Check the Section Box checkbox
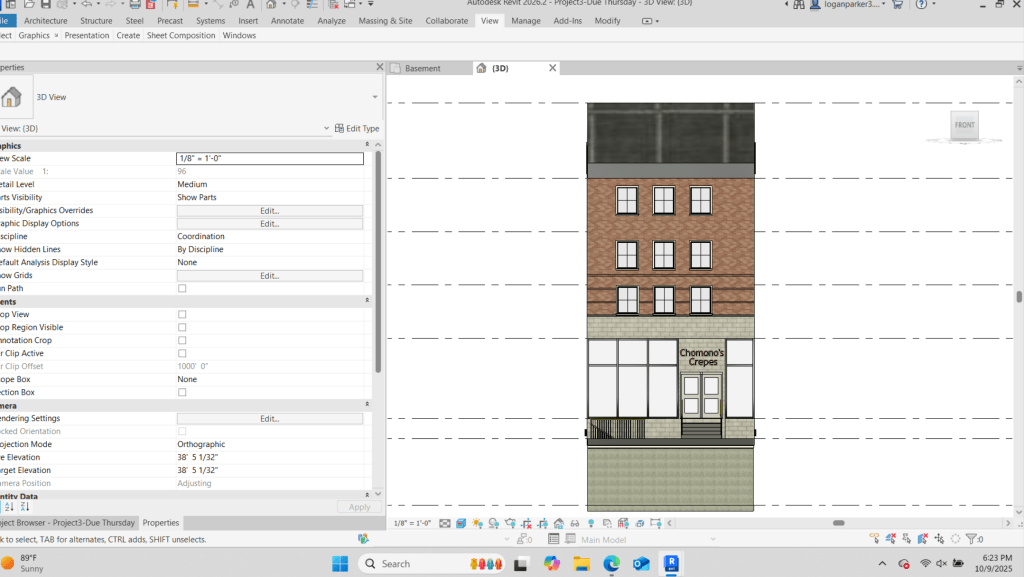 182,392
